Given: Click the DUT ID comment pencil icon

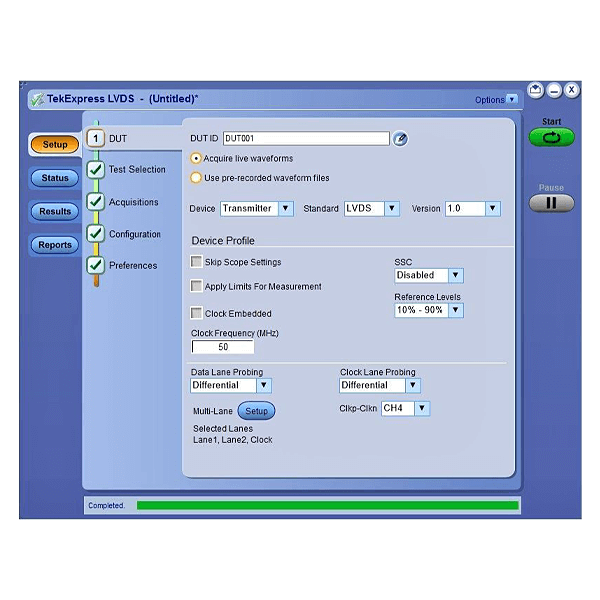Looking at the screenshot, I should pos(400,139).
